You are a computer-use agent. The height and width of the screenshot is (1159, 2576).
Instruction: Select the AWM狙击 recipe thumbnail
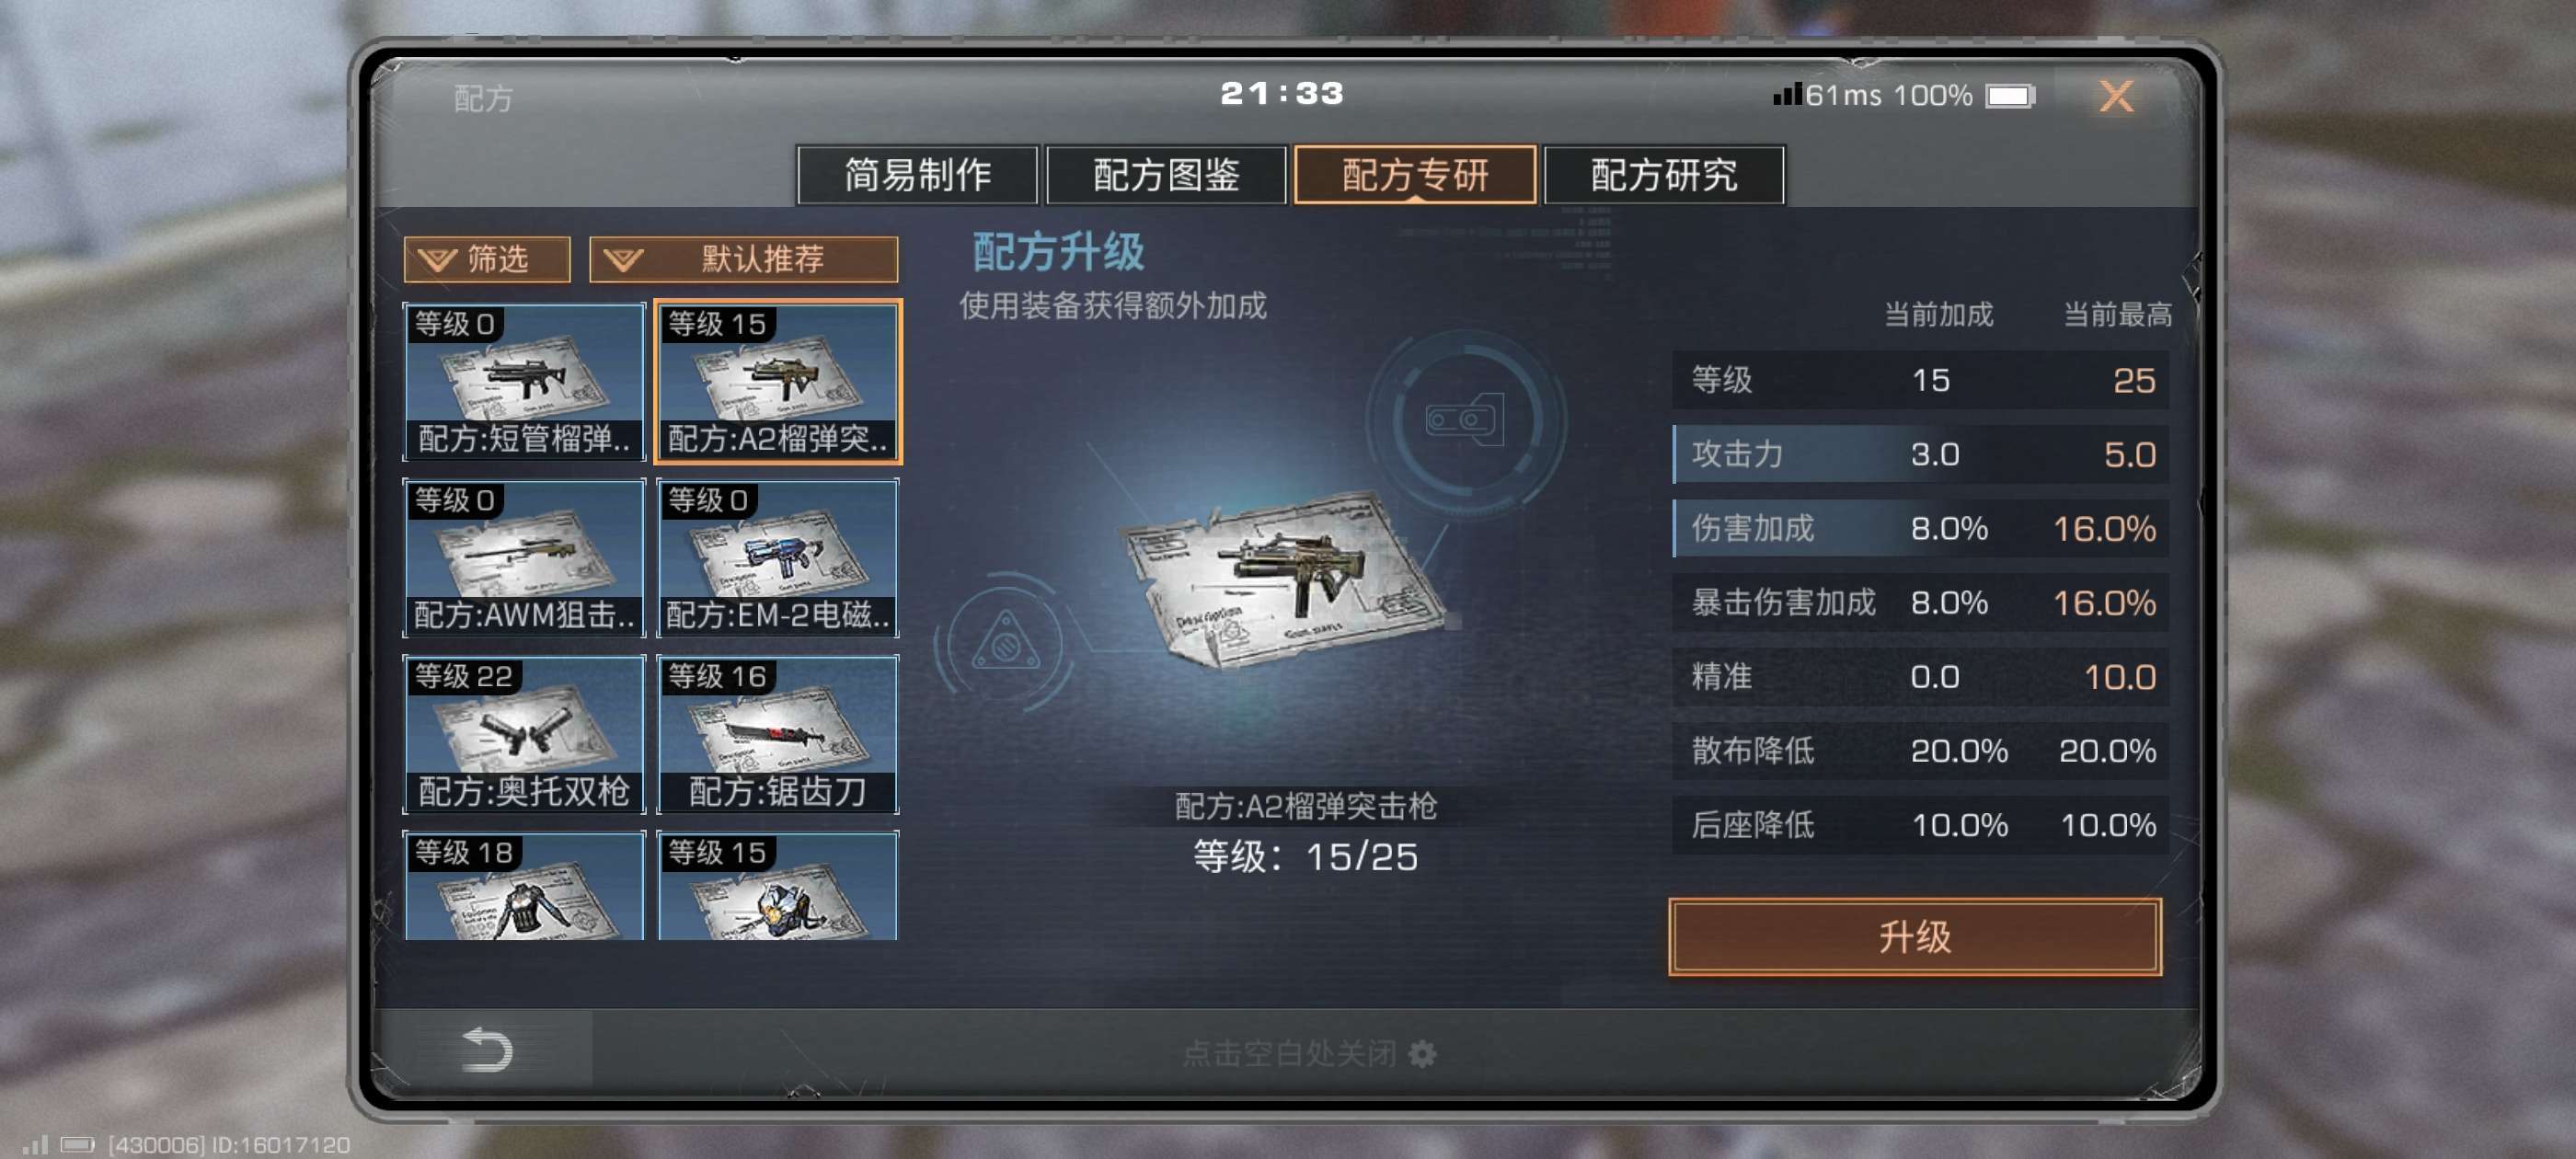524,558
